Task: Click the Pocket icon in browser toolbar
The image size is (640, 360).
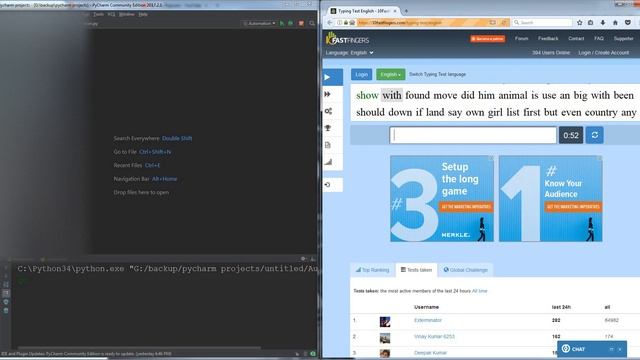Action: 628,22
